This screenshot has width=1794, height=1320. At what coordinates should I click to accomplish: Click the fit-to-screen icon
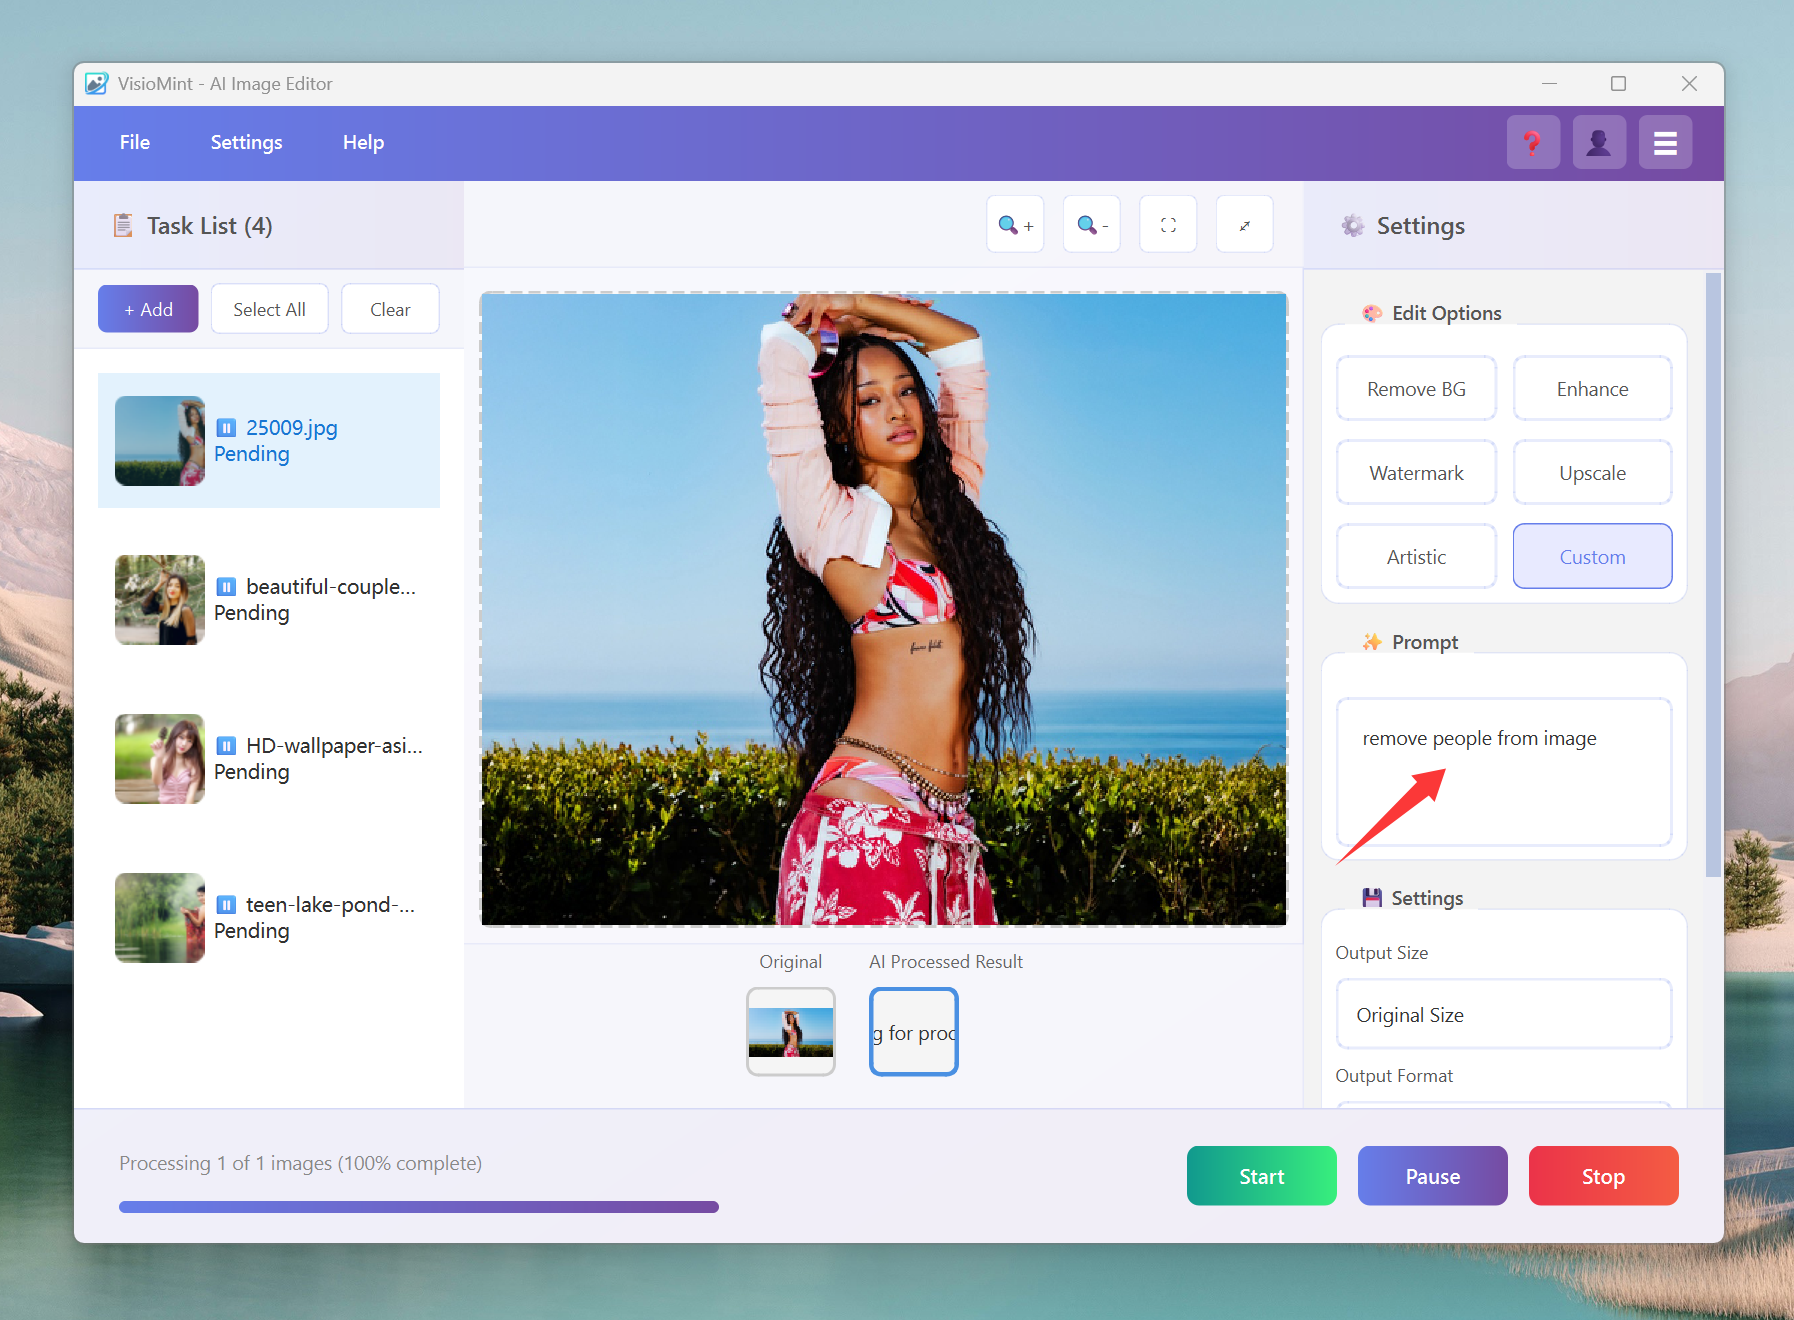pyautogui.click(x=1168, y=225)
